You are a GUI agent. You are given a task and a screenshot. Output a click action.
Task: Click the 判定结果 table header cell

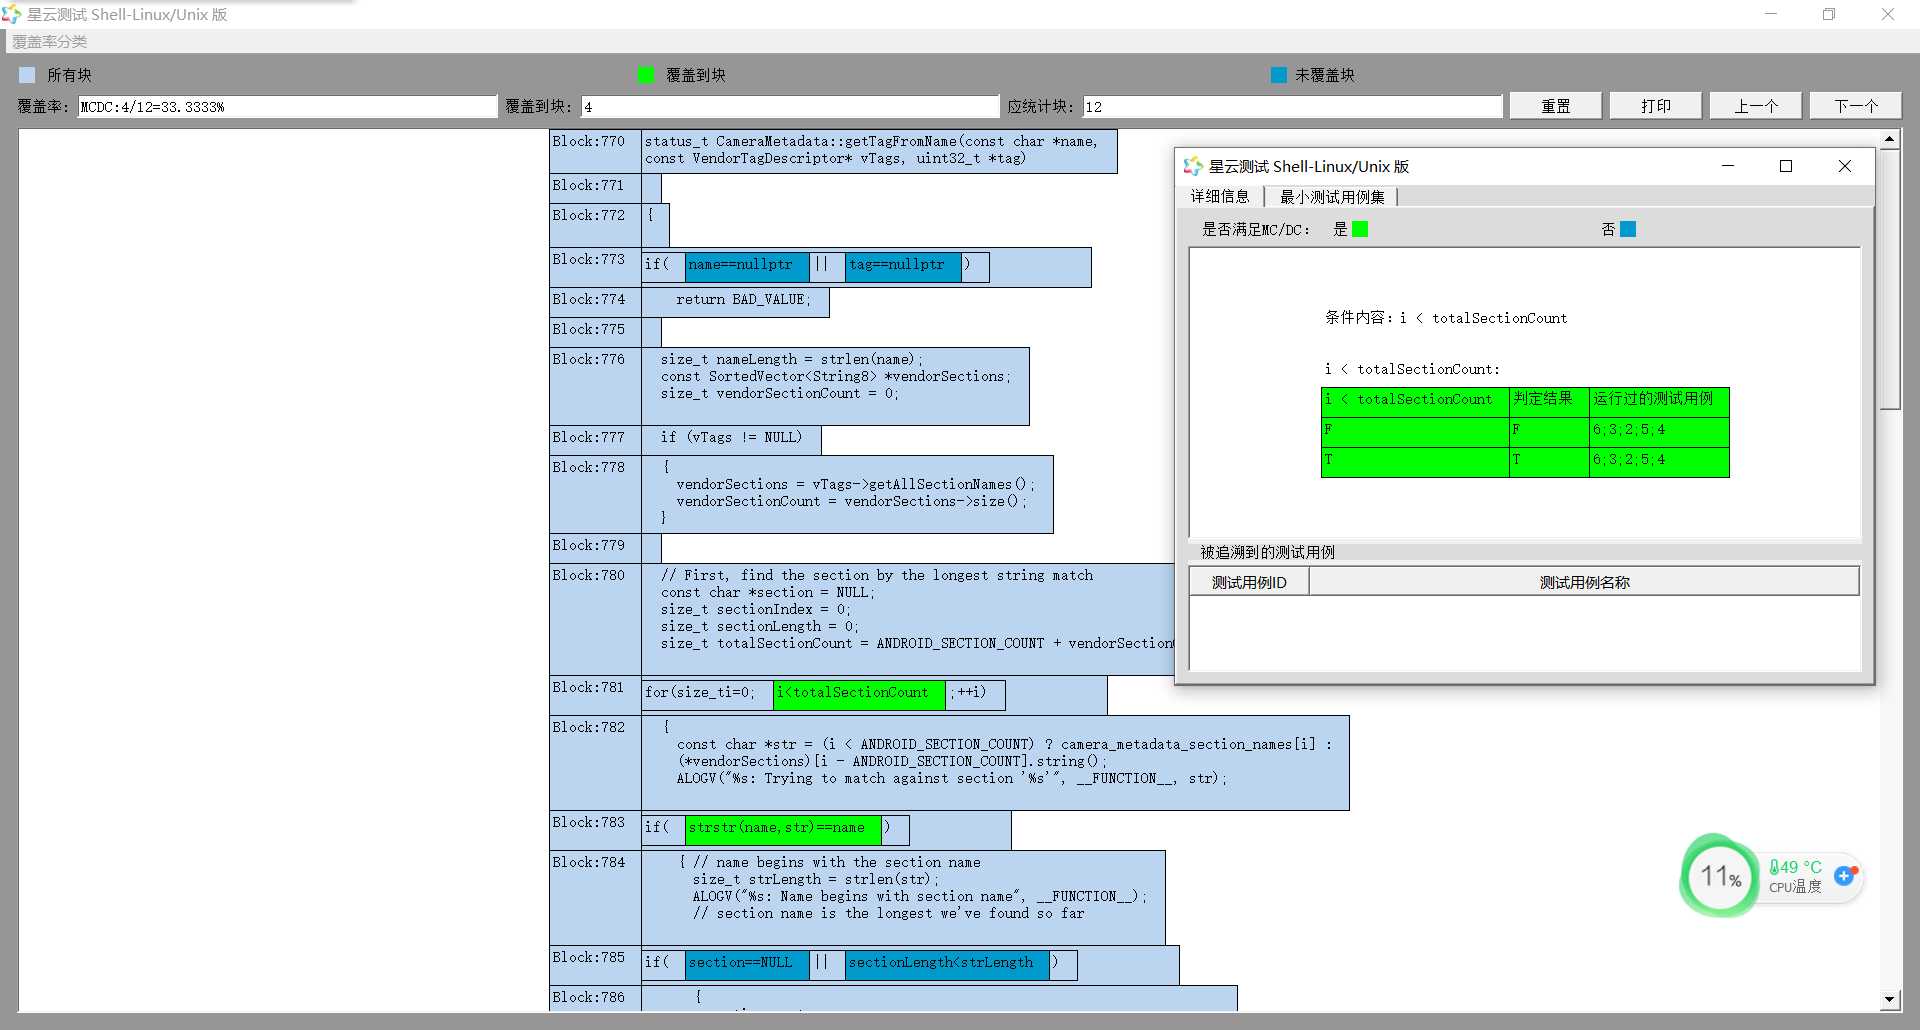(1549, 402)
